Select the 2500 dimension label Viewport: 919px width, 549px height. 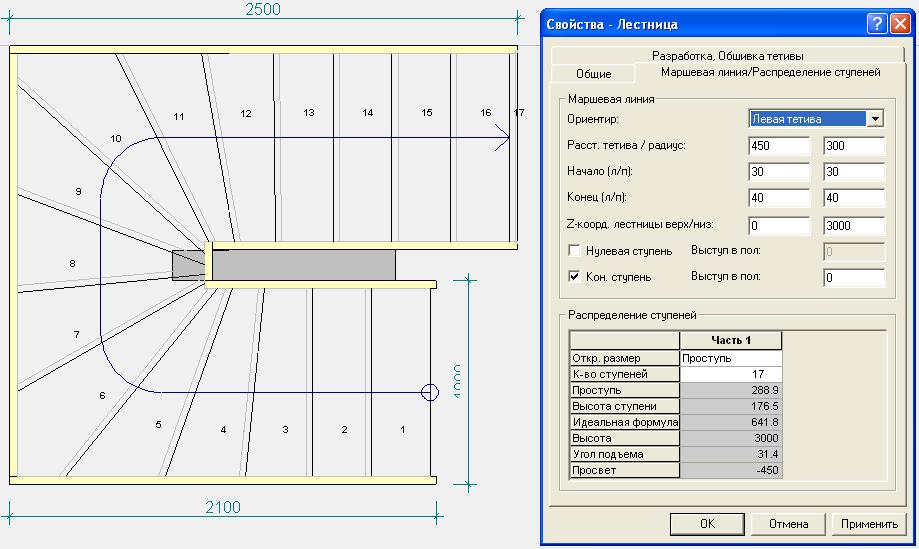click(x=263, y=9)
